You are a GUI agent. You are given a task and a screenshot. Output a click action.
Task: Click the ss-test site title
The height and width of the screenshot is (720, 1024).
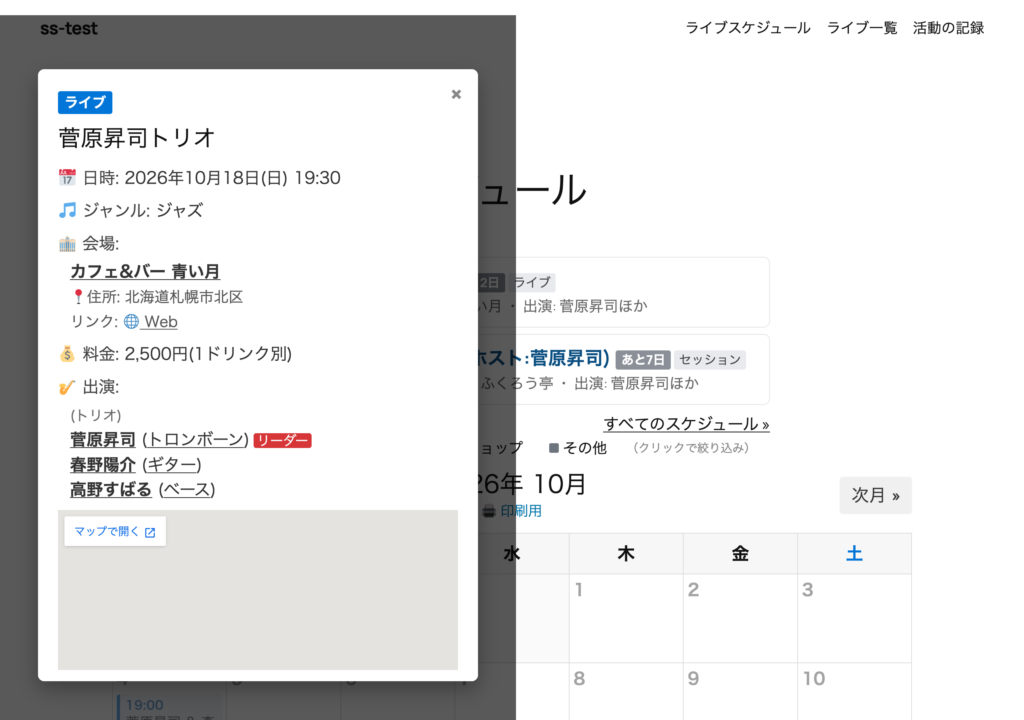pyautogui.click(x=69, y=29)
